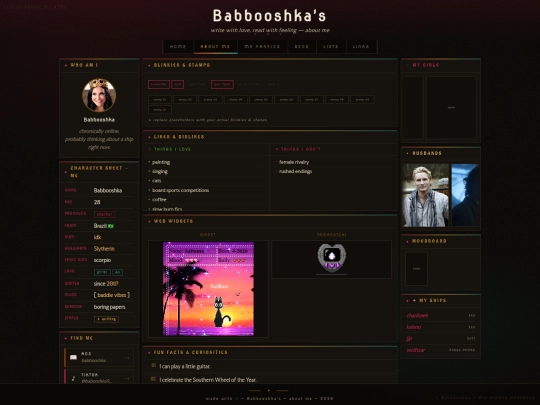Open the kaisoo ship link
Viewport: 540px width, 405px height.
pyautogui.click(x=414, y=327)
